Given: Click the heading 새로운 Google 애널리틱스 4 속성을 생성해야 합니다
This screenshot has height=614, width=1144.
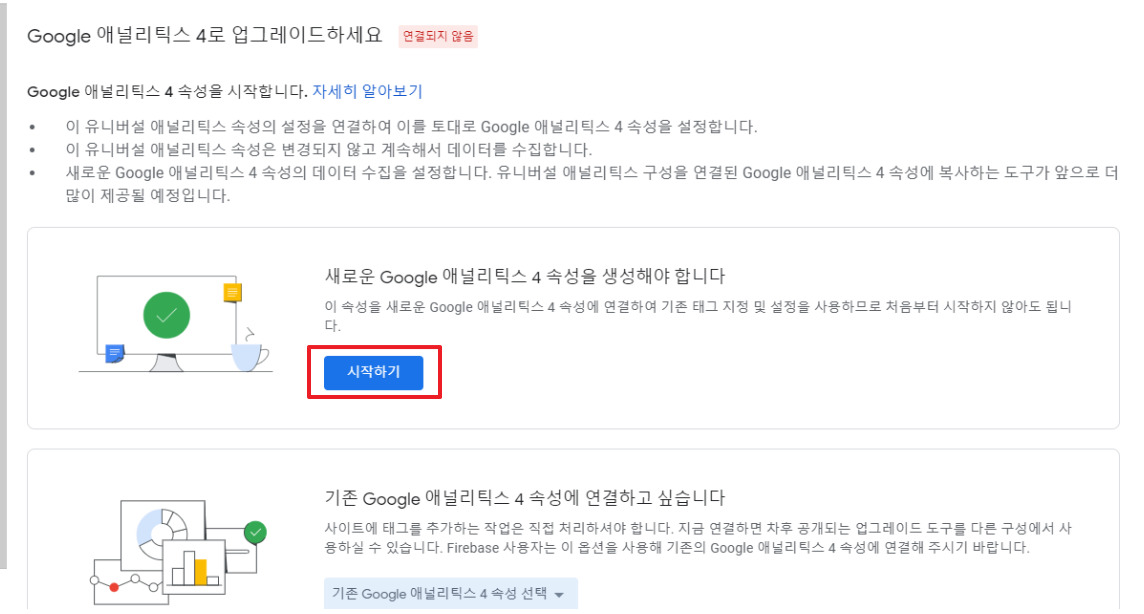Looking at the screenshot, I should [x=525, y=276].
